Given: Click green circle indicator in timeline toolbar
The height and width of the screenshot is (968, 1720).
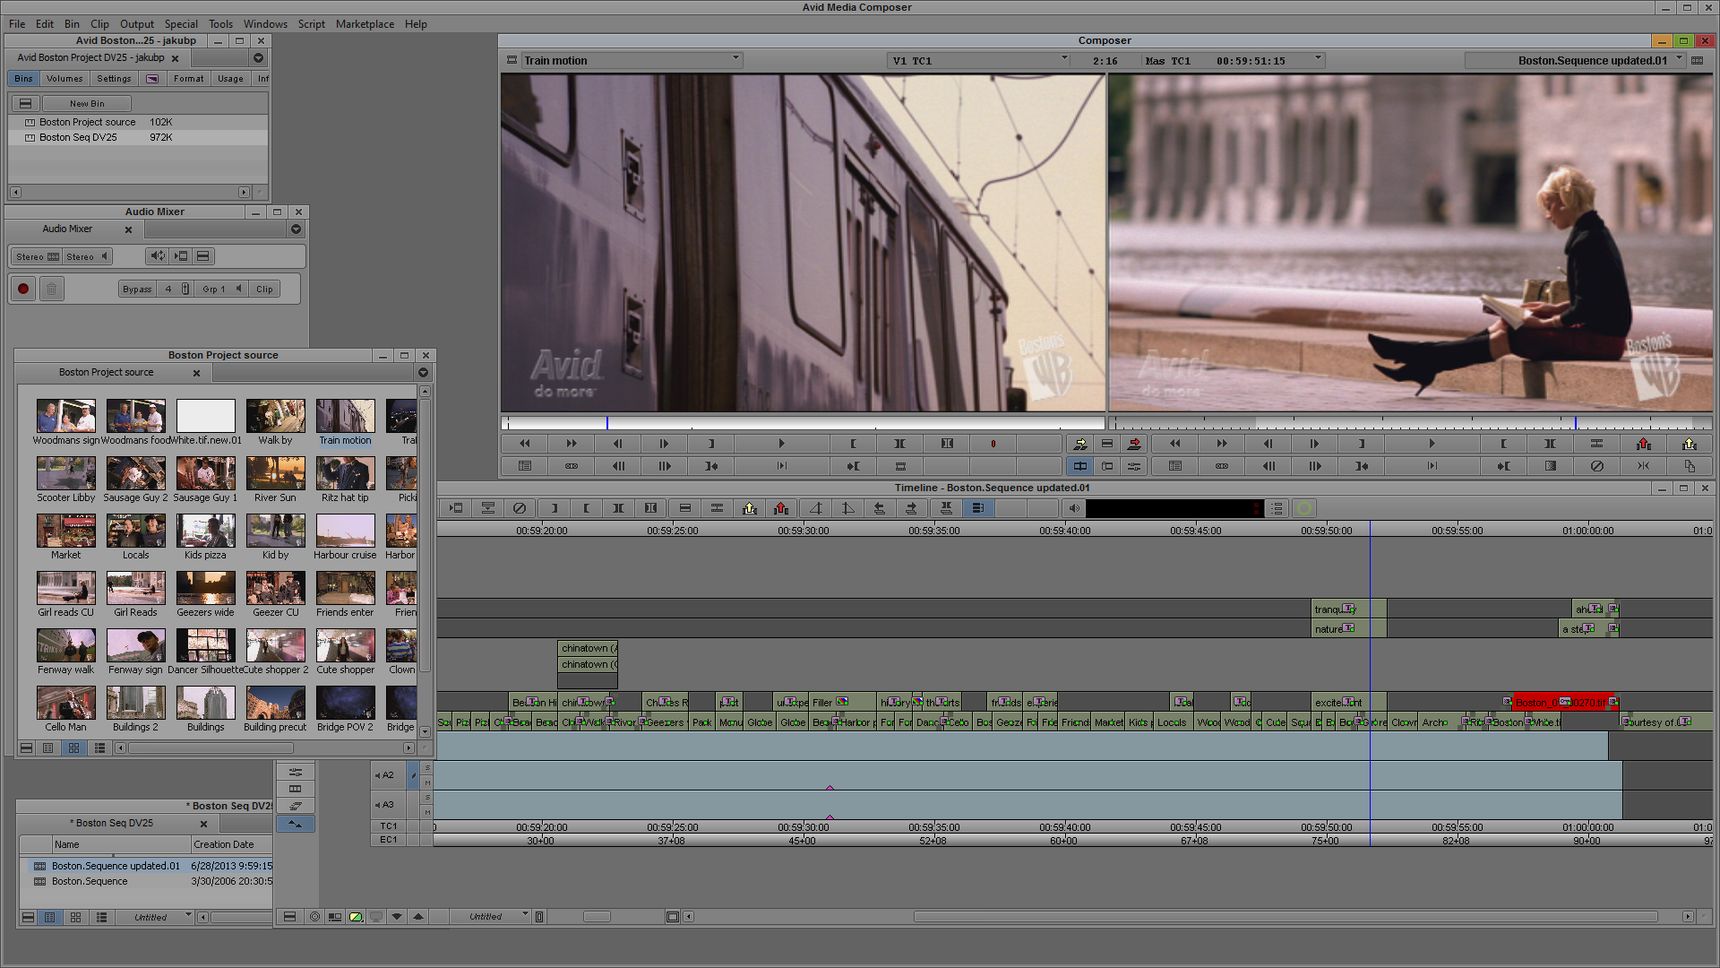Looking at the screenshot, I should pos(1304,508).
